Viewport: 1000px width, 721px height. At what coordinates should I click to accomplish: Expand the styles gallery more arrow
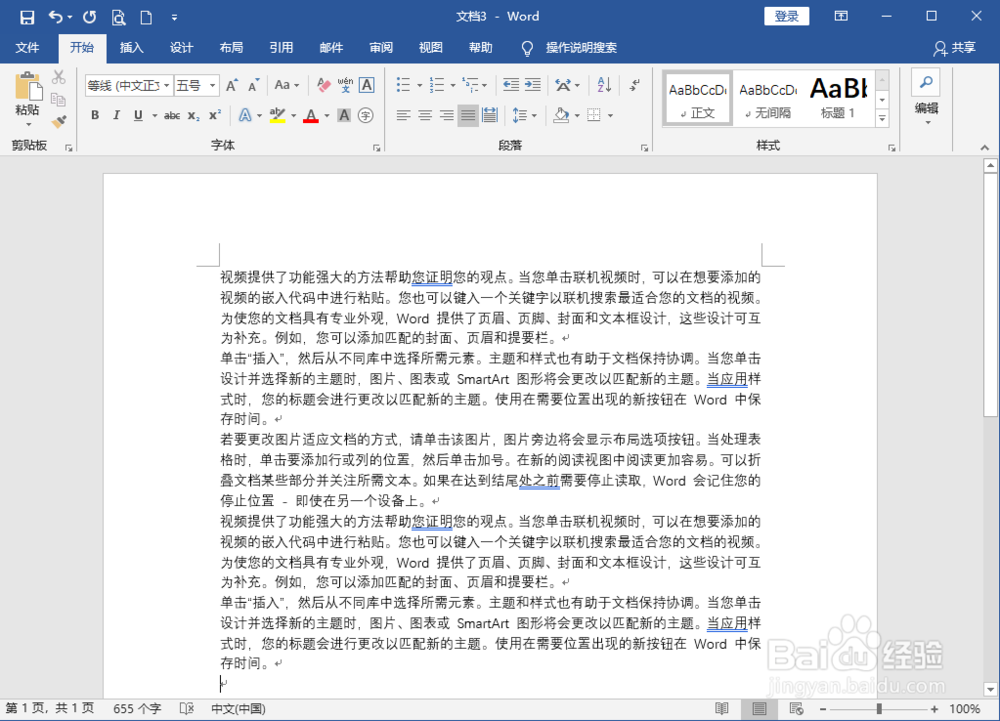click(x=883, y=119)
